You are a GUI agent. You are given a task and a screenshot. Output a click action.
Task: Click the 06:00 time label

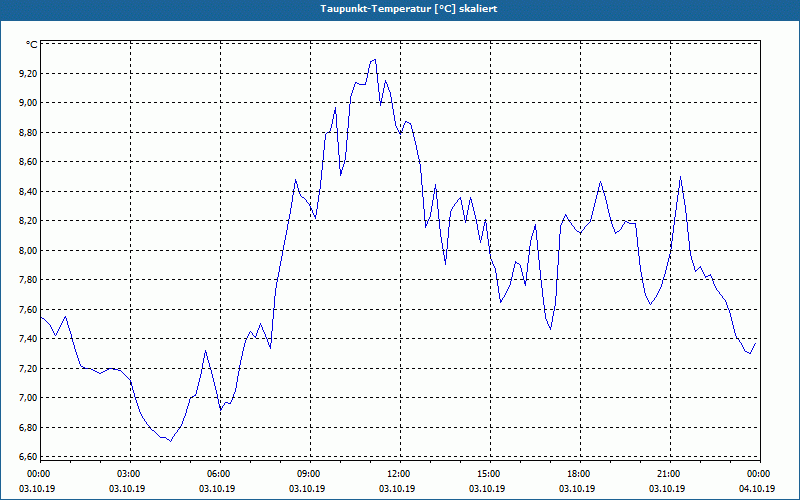tap(220, 474)
